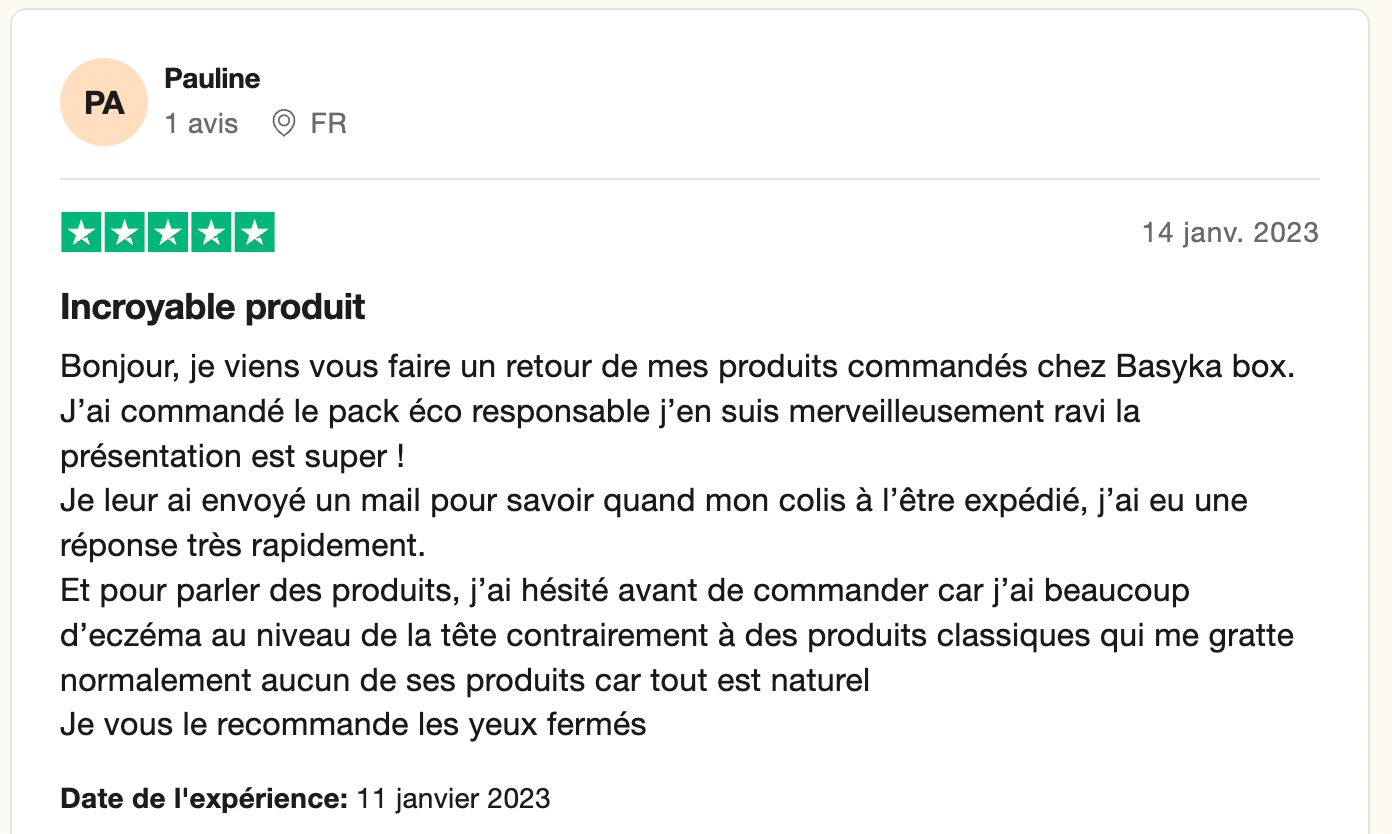The width and height of the screenshot is (1392, 834).
Task: Click the 'réponse très rapidement' line
Action: point(243,546)
